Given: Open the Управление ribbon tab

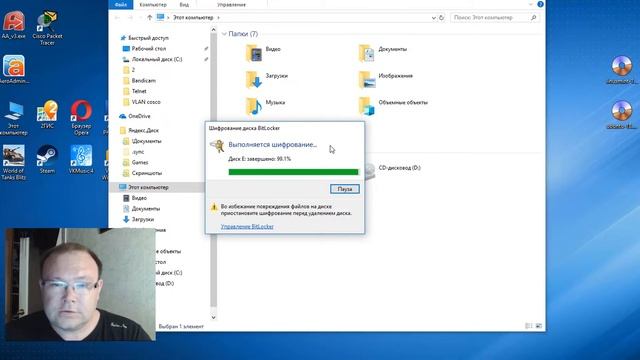Looking at the screenshot, I should click(231, 4).
